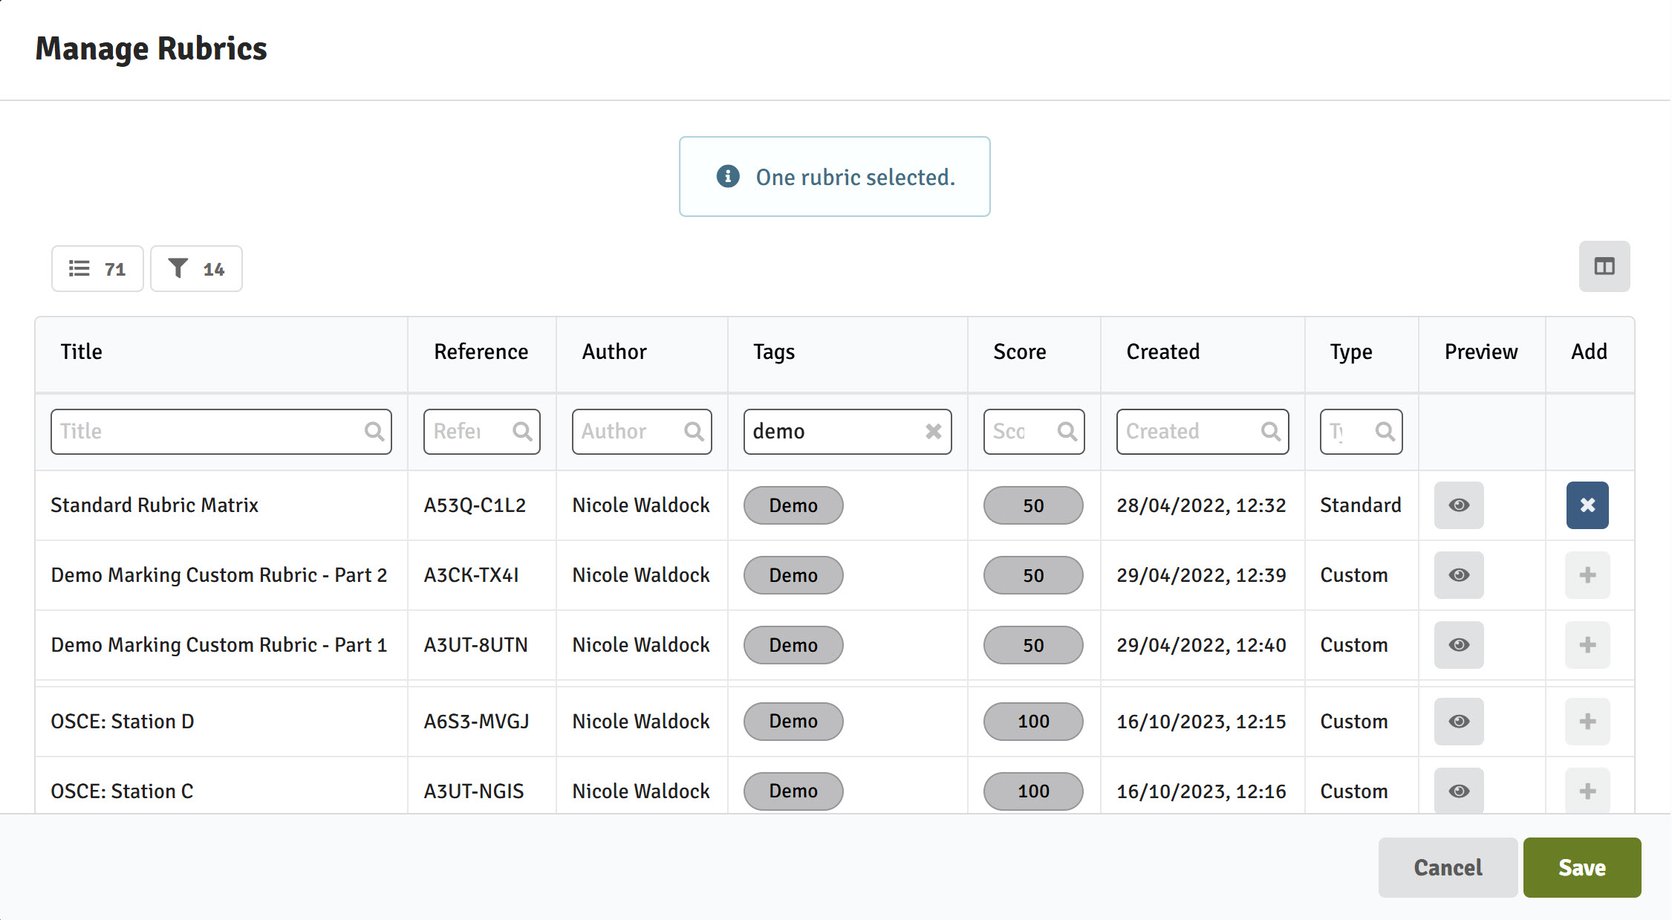Click the Author filter search icon
This screenshot has width=1672, height=920.
point(694,431)
